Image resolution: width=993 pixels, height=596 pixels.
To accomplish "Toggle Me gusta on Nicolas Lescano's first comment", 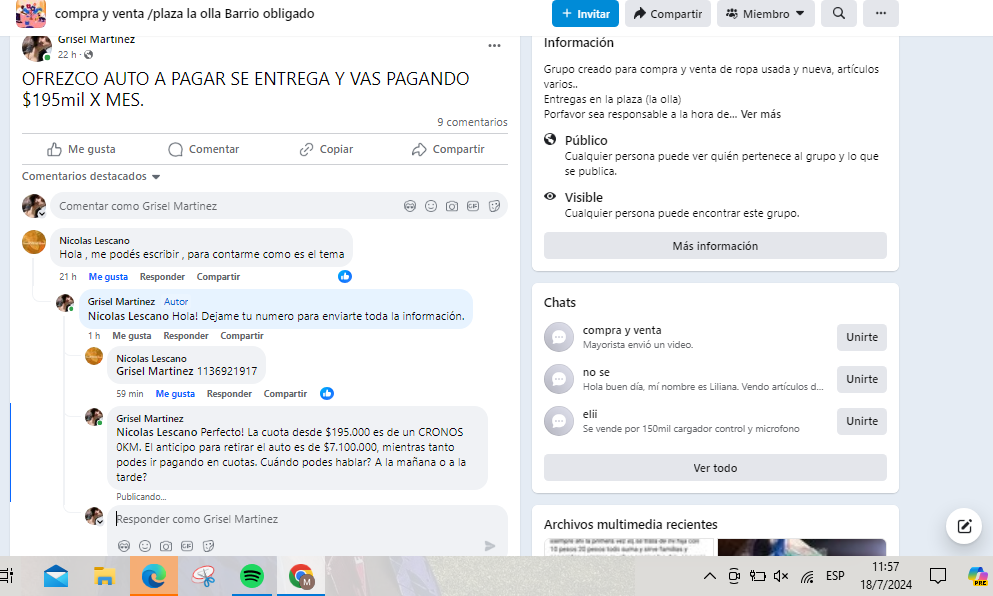I will [108, 277].
